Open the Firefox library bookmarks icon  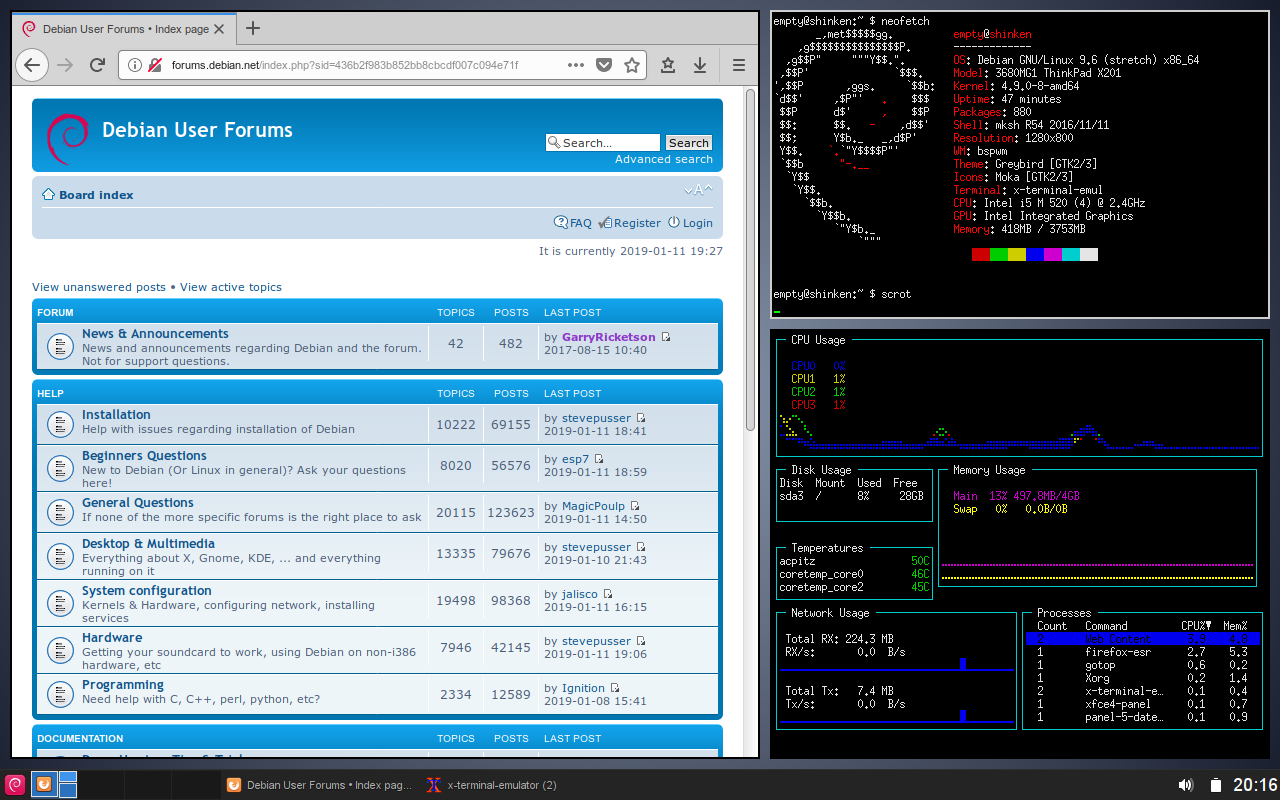668,65
